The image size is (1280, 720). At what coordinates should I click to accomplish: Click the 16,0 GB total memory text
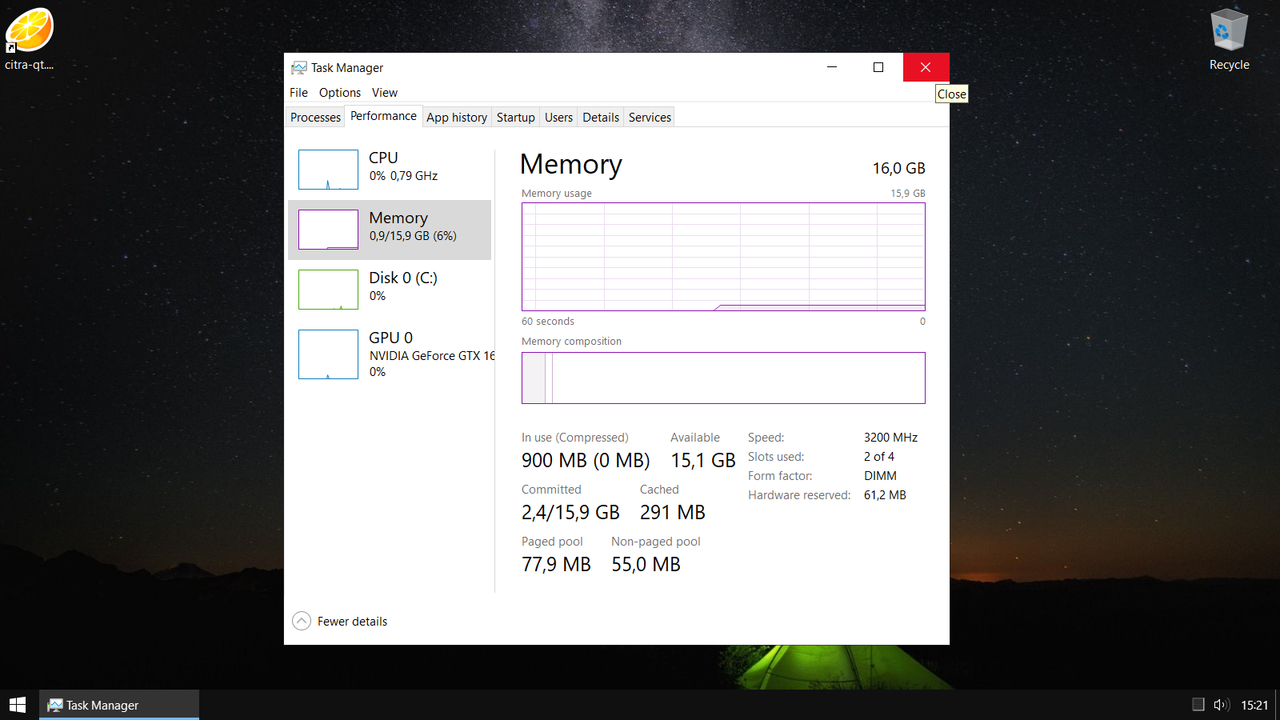[x=899, y=168]
